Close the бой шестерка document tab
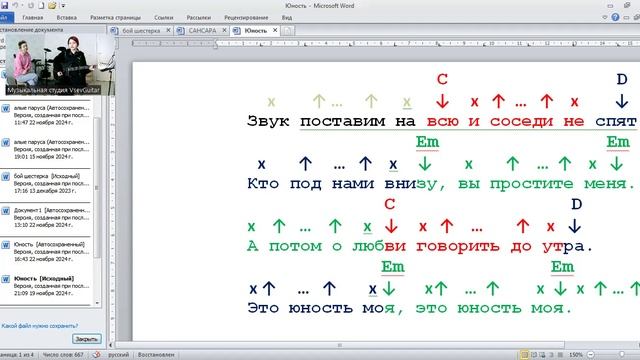Image resolution: width=640 pixels, height=360 pixels. point(168,30)
